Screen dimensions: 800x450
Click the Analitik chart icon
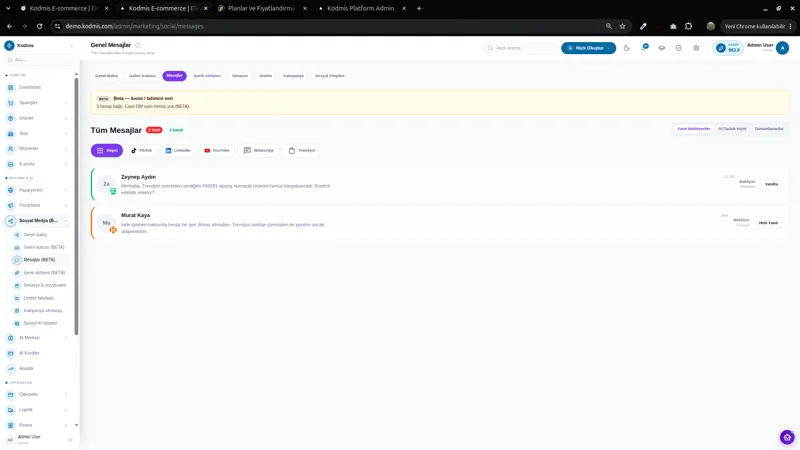click(11, 368)
